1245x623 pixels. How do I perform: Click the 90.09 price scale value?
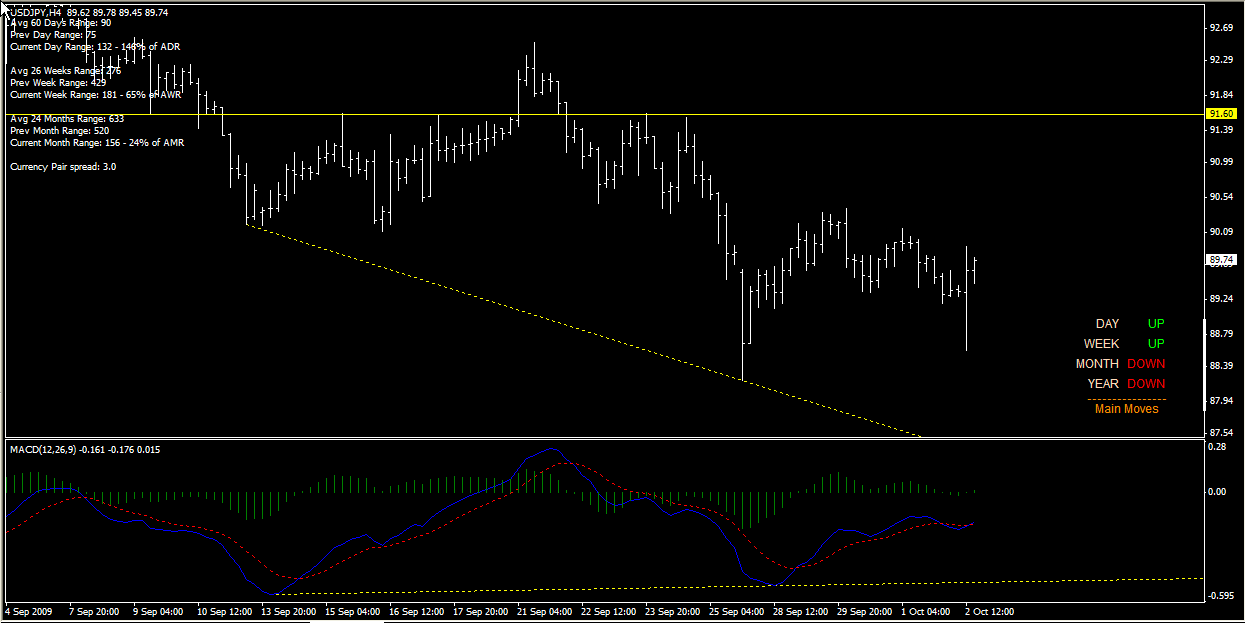[1220, 232]
